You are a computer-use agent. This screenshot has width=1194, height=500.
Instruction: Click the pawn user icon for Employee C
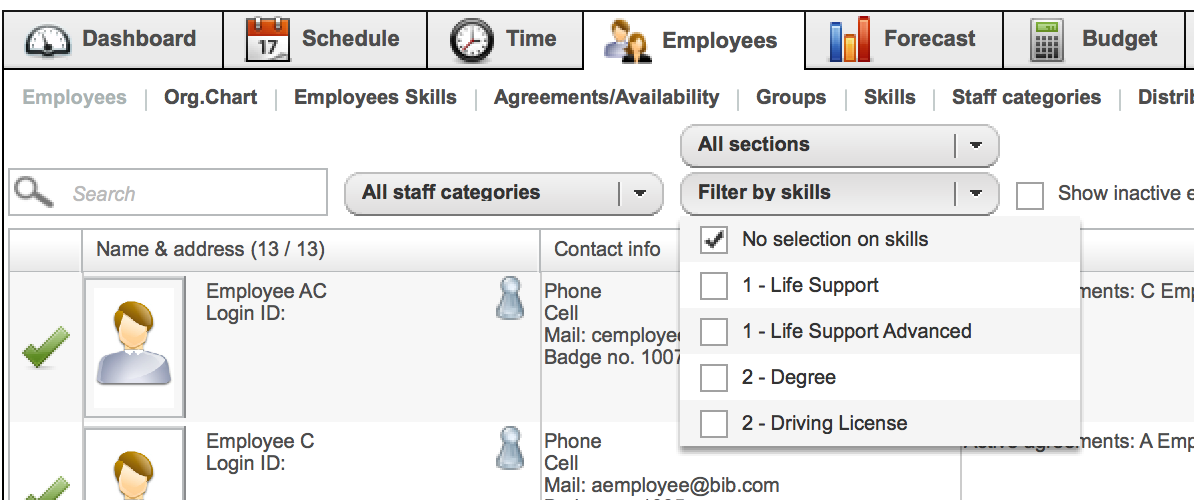coord(509,447)
